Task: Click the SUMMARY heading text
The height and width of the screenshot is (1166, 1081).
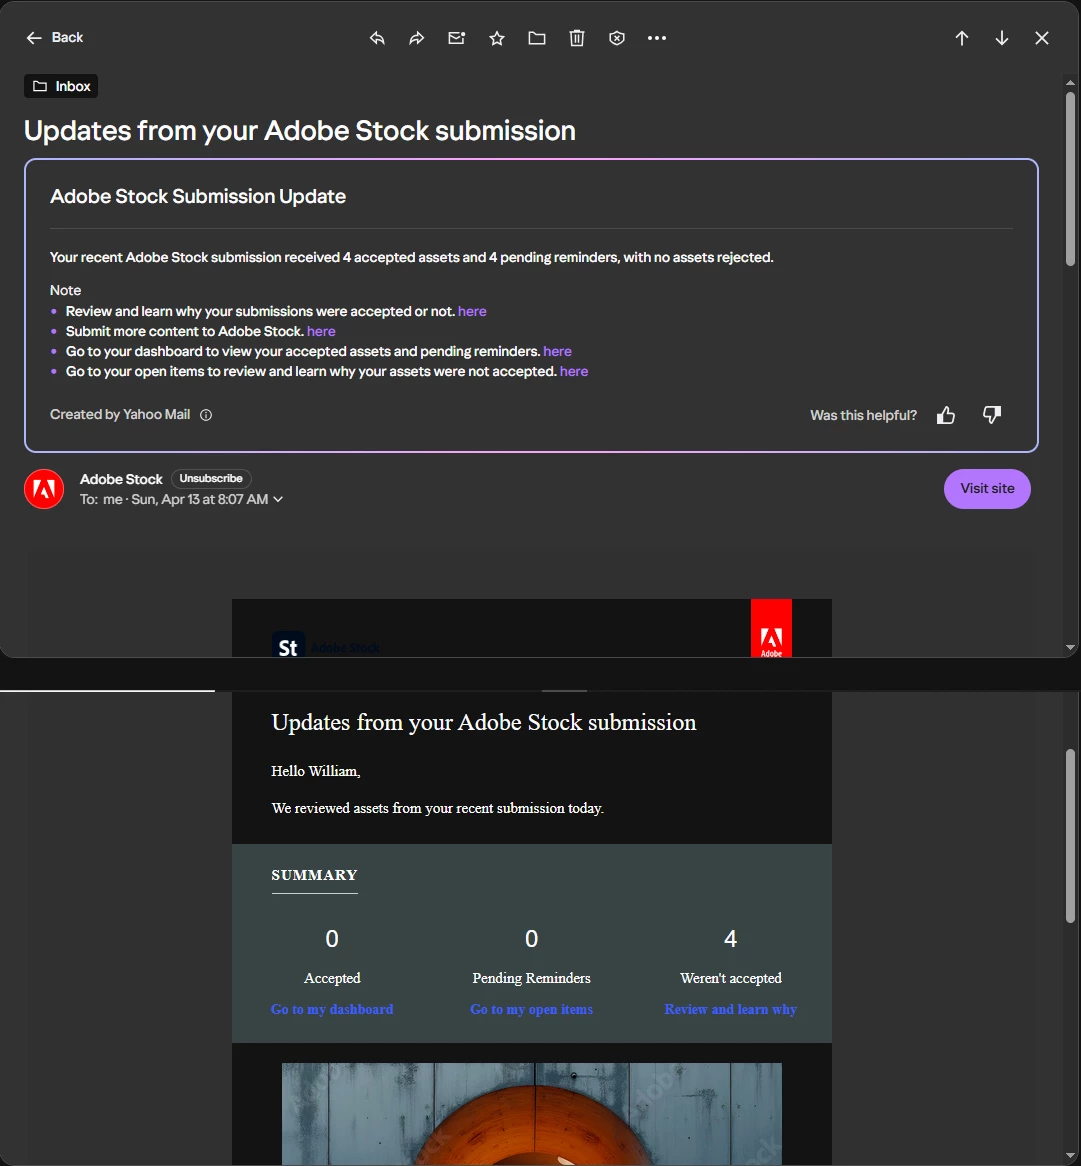Action: (314, 875)
